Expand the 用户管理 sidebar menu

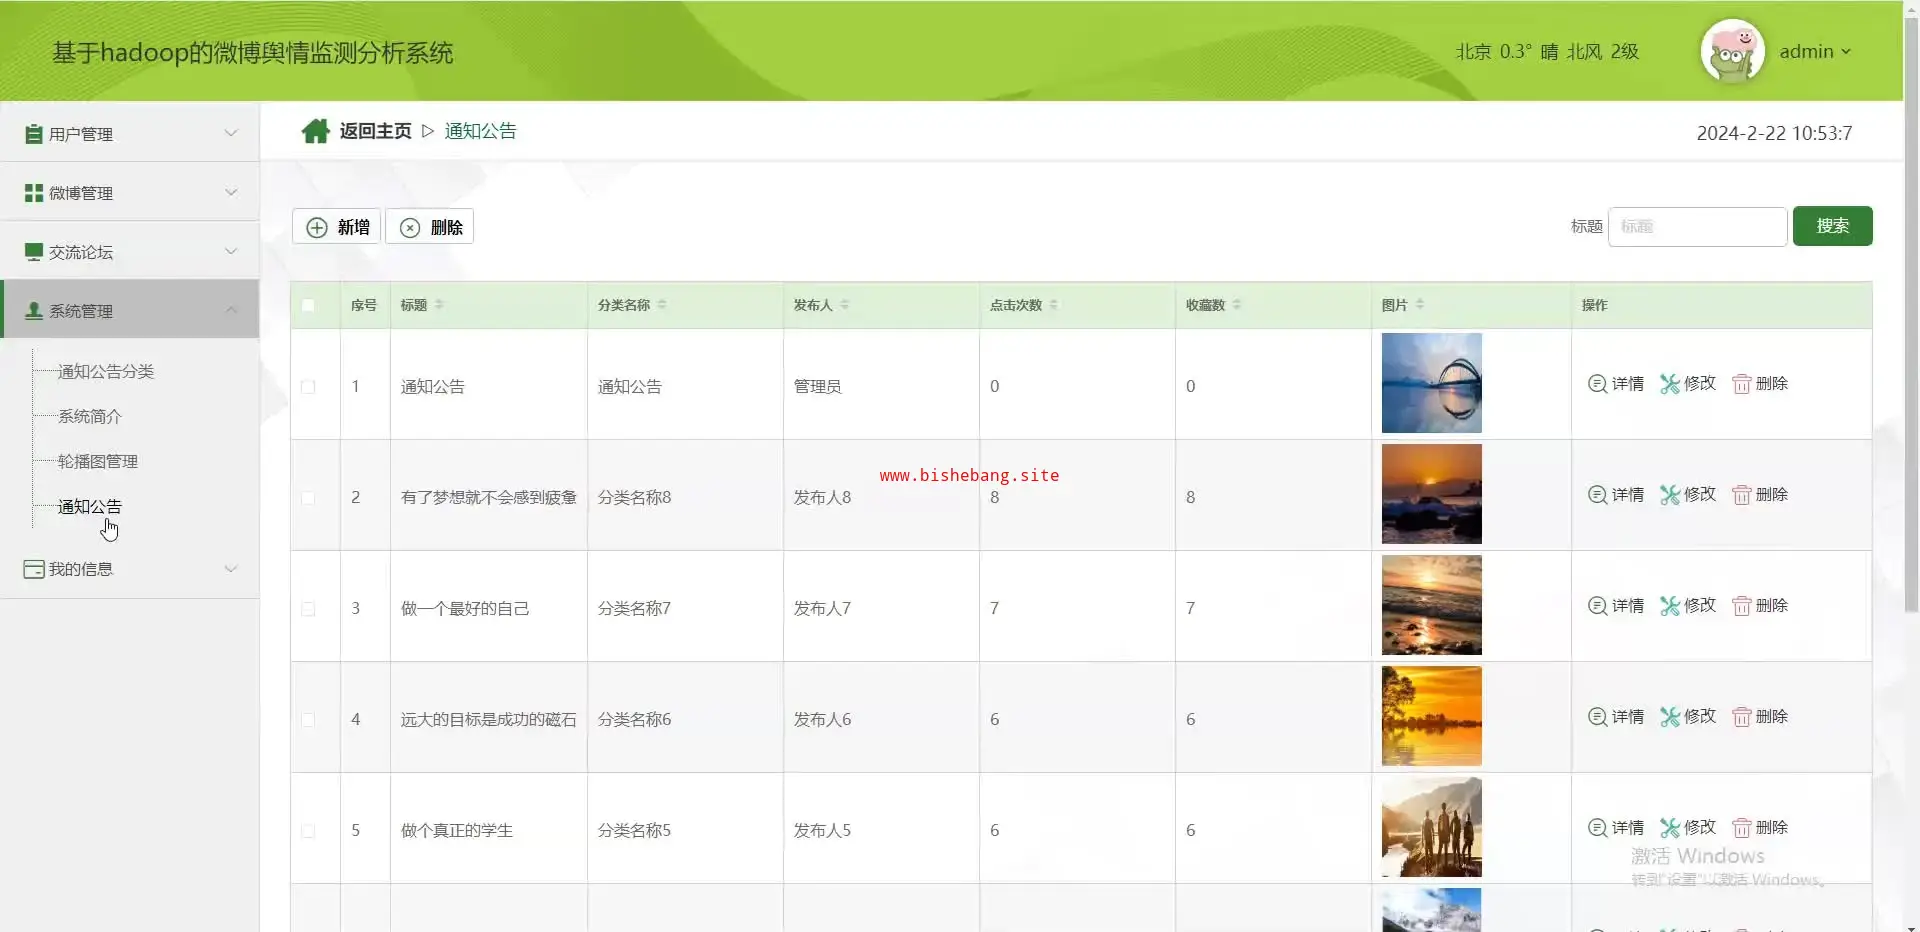(x=130, y=133)
